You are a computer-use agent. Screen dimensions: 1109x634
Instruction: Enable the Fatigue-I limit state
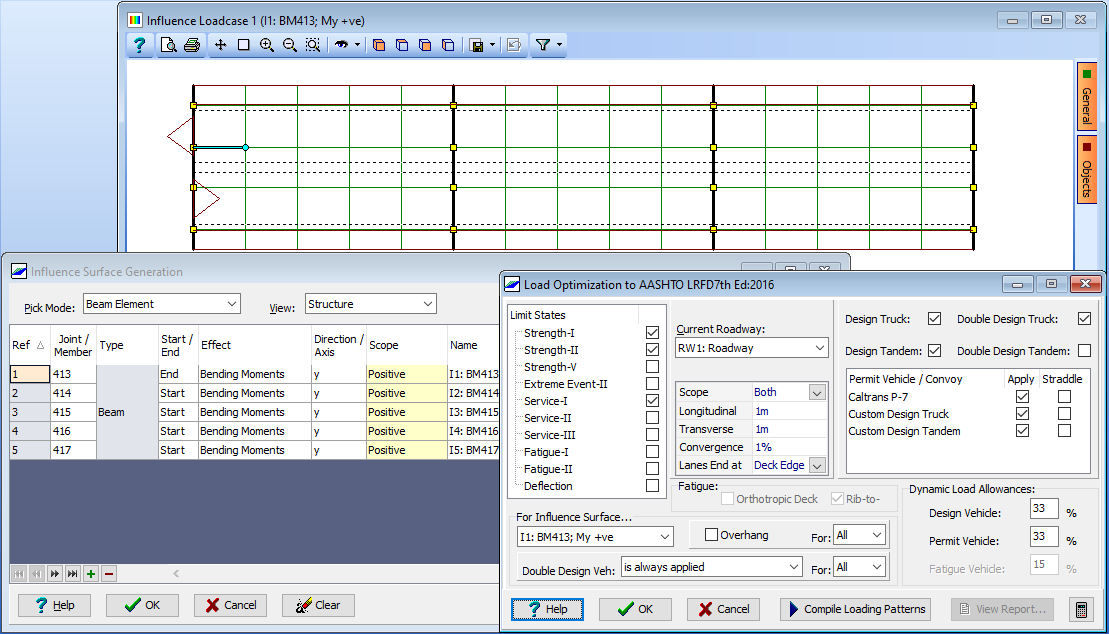point(652,451)
